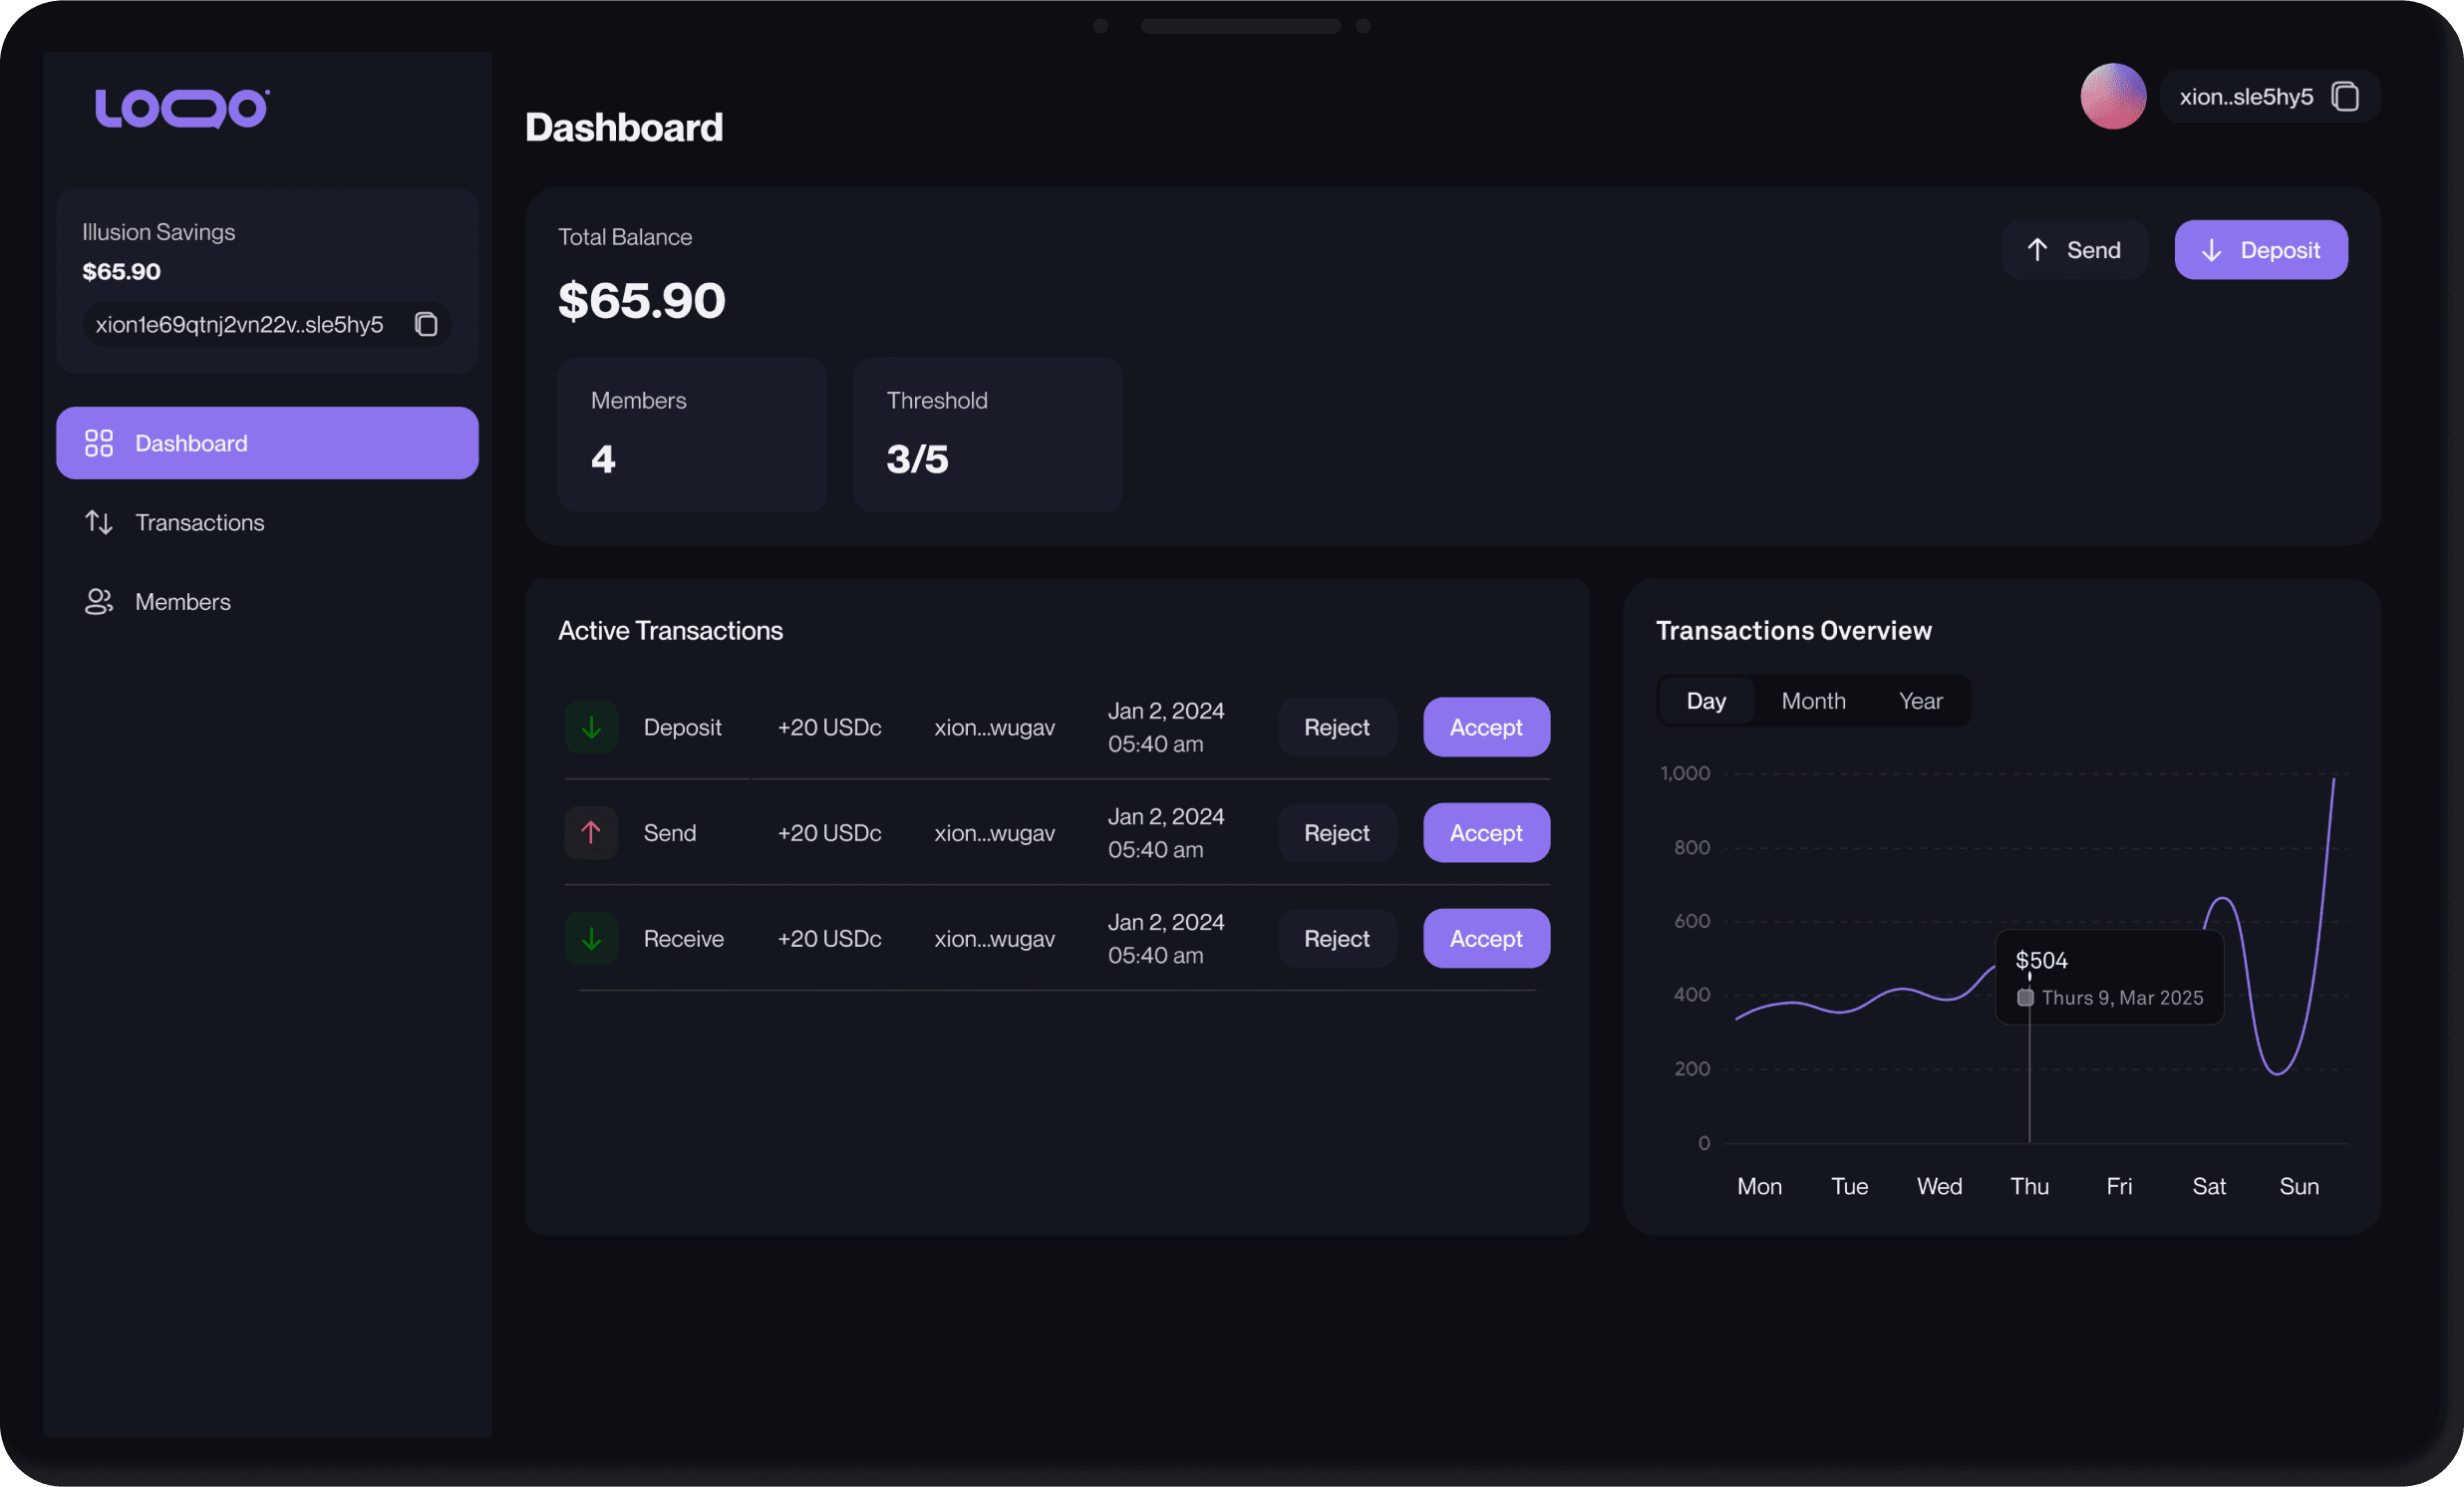Image resolution: width=2464 pixels, height=1487 pixels.
Task: Copy the wallet address in Illusion Savings card
Action: [x=425, y=323]
